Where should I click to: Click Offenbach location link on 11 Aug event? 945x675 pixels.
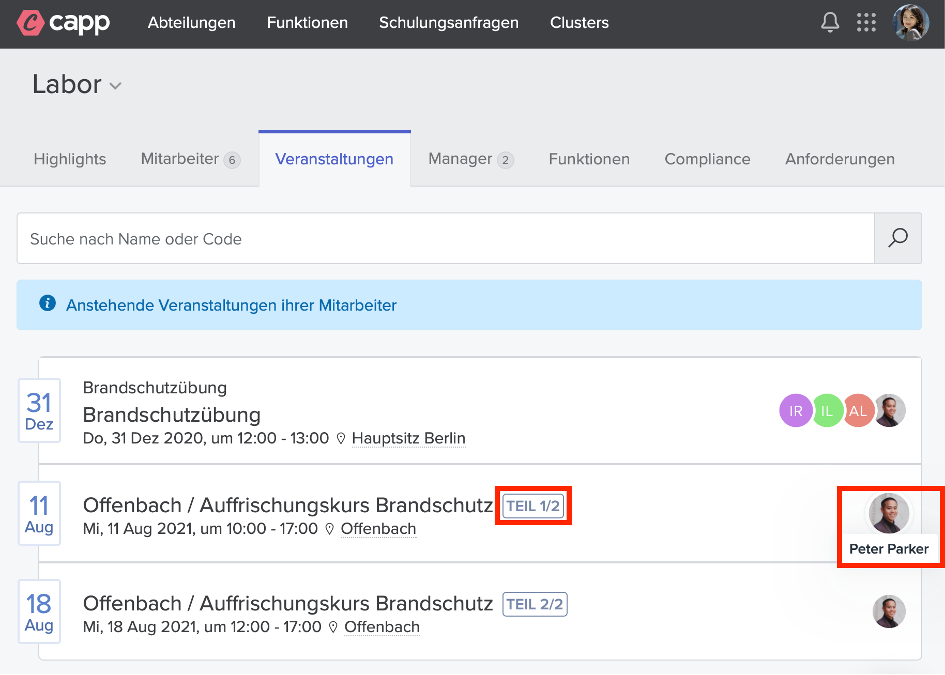click(x=378, y=529)
